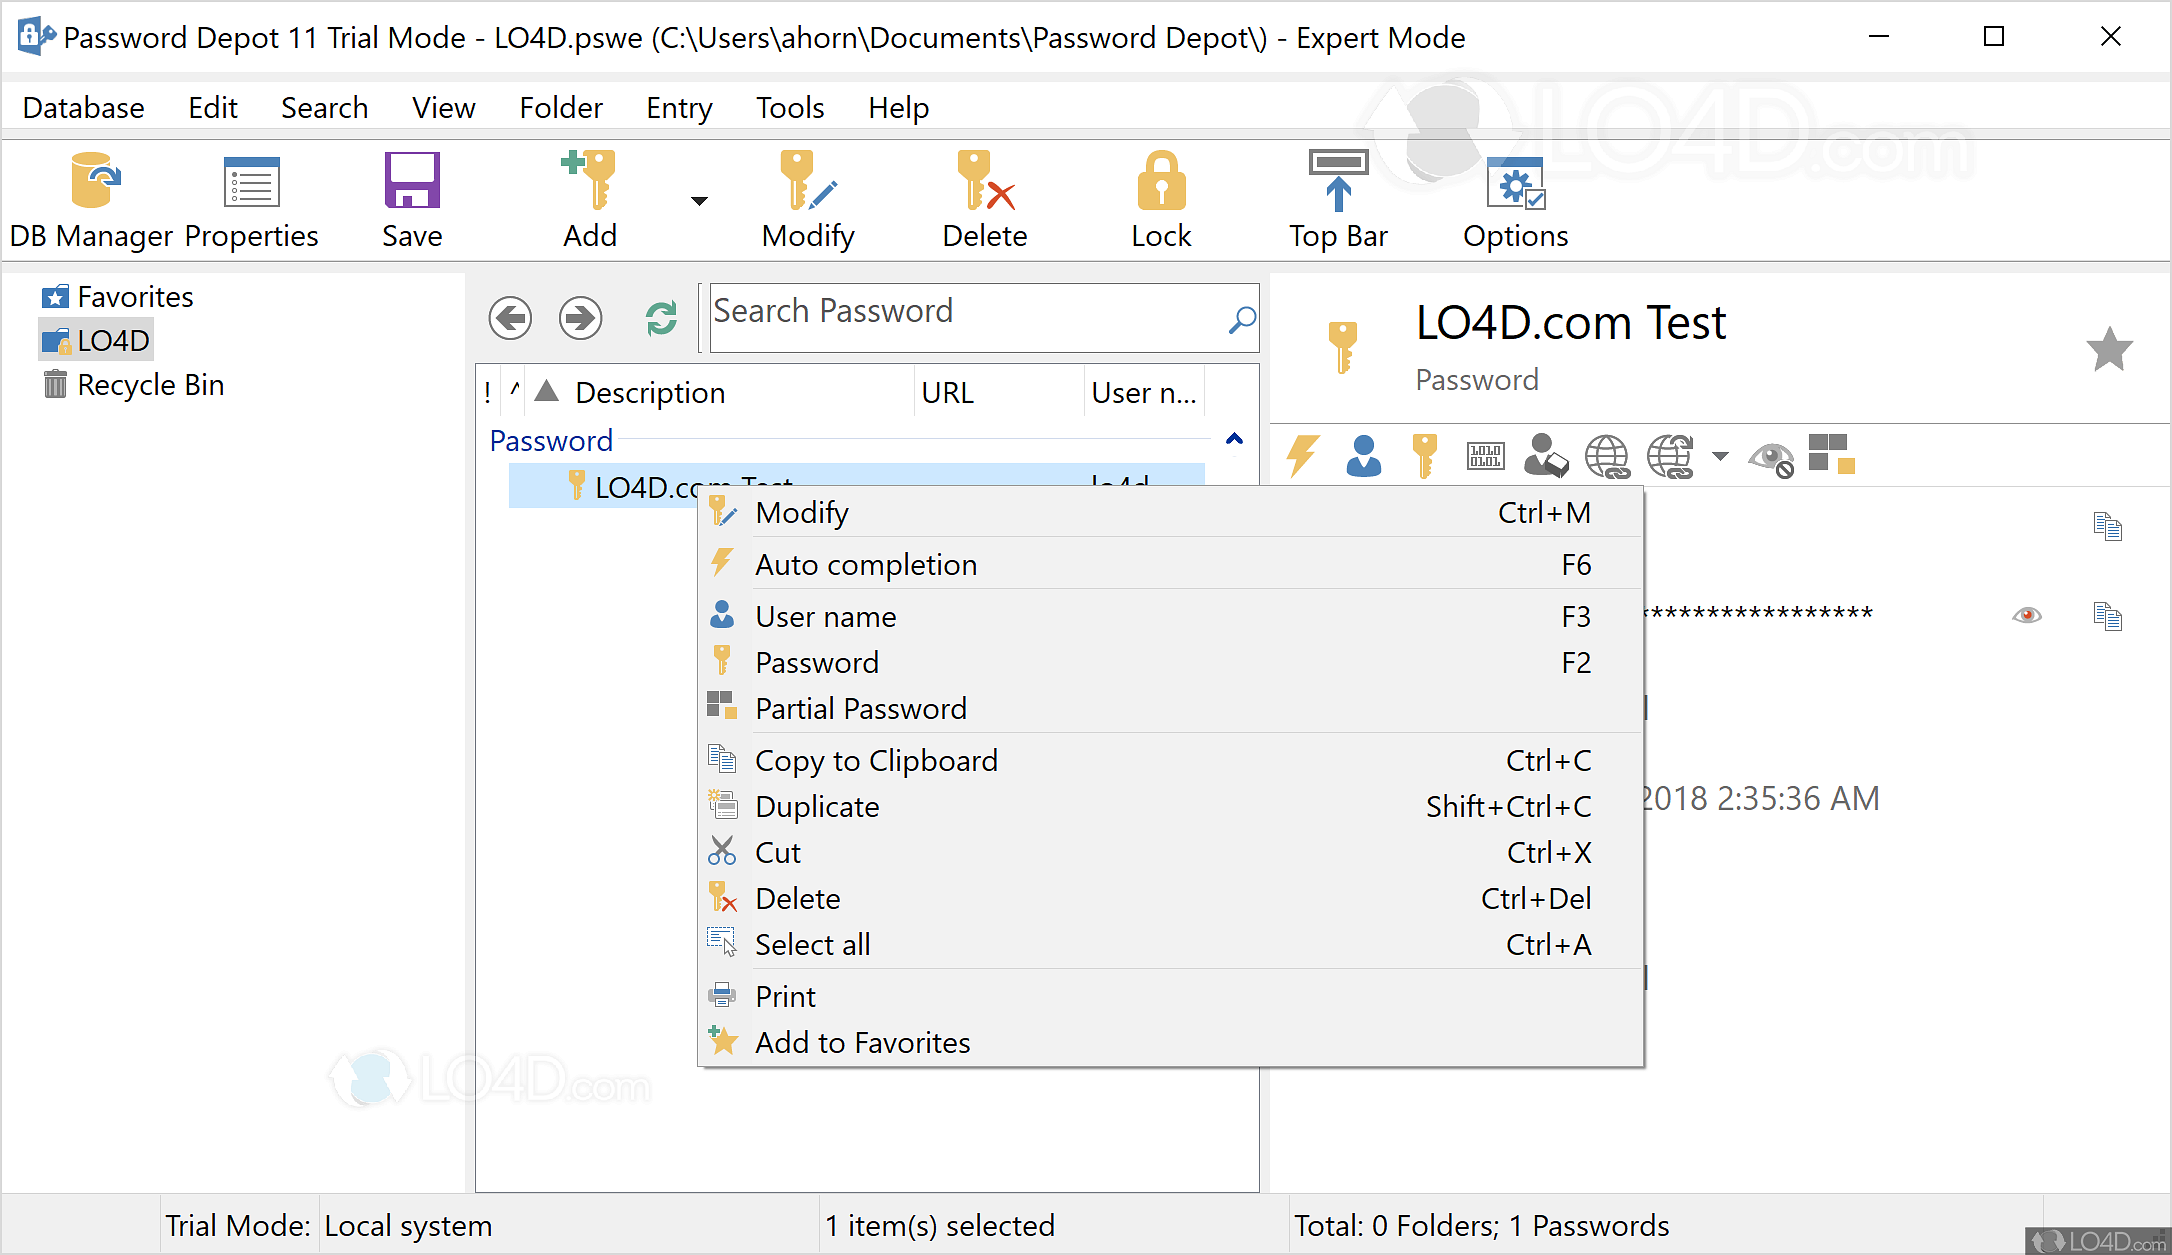The image size is (2172, 1255).
Task: Collapse the Password group chevron
Action: point(1234,439)
